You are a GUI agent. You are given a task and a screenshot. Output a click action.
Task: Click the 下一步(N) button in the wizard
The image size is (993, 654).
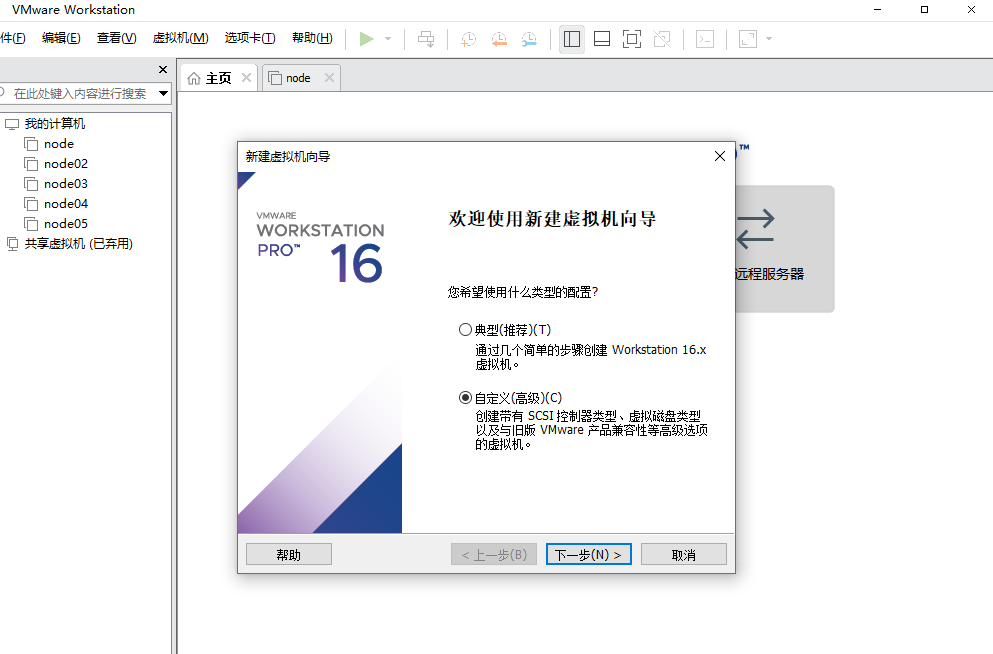588,553
